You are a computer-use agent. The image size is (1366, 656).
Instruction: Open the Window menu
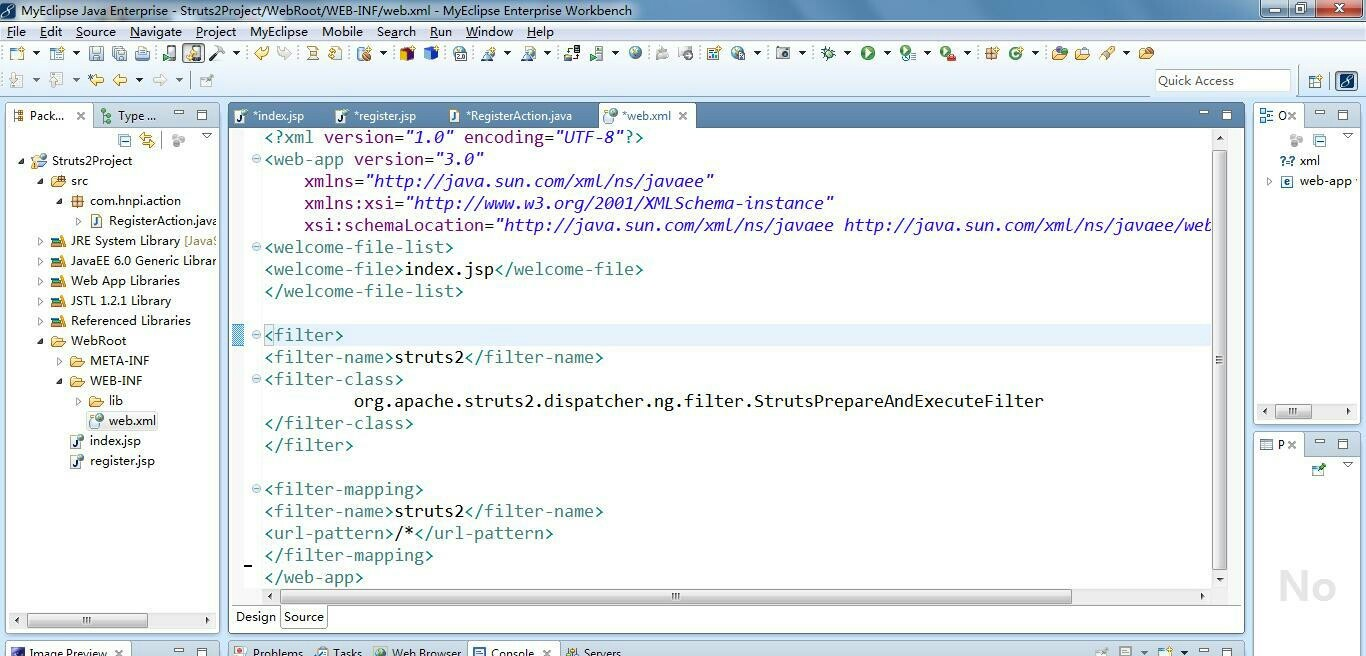tap(489, 31)
